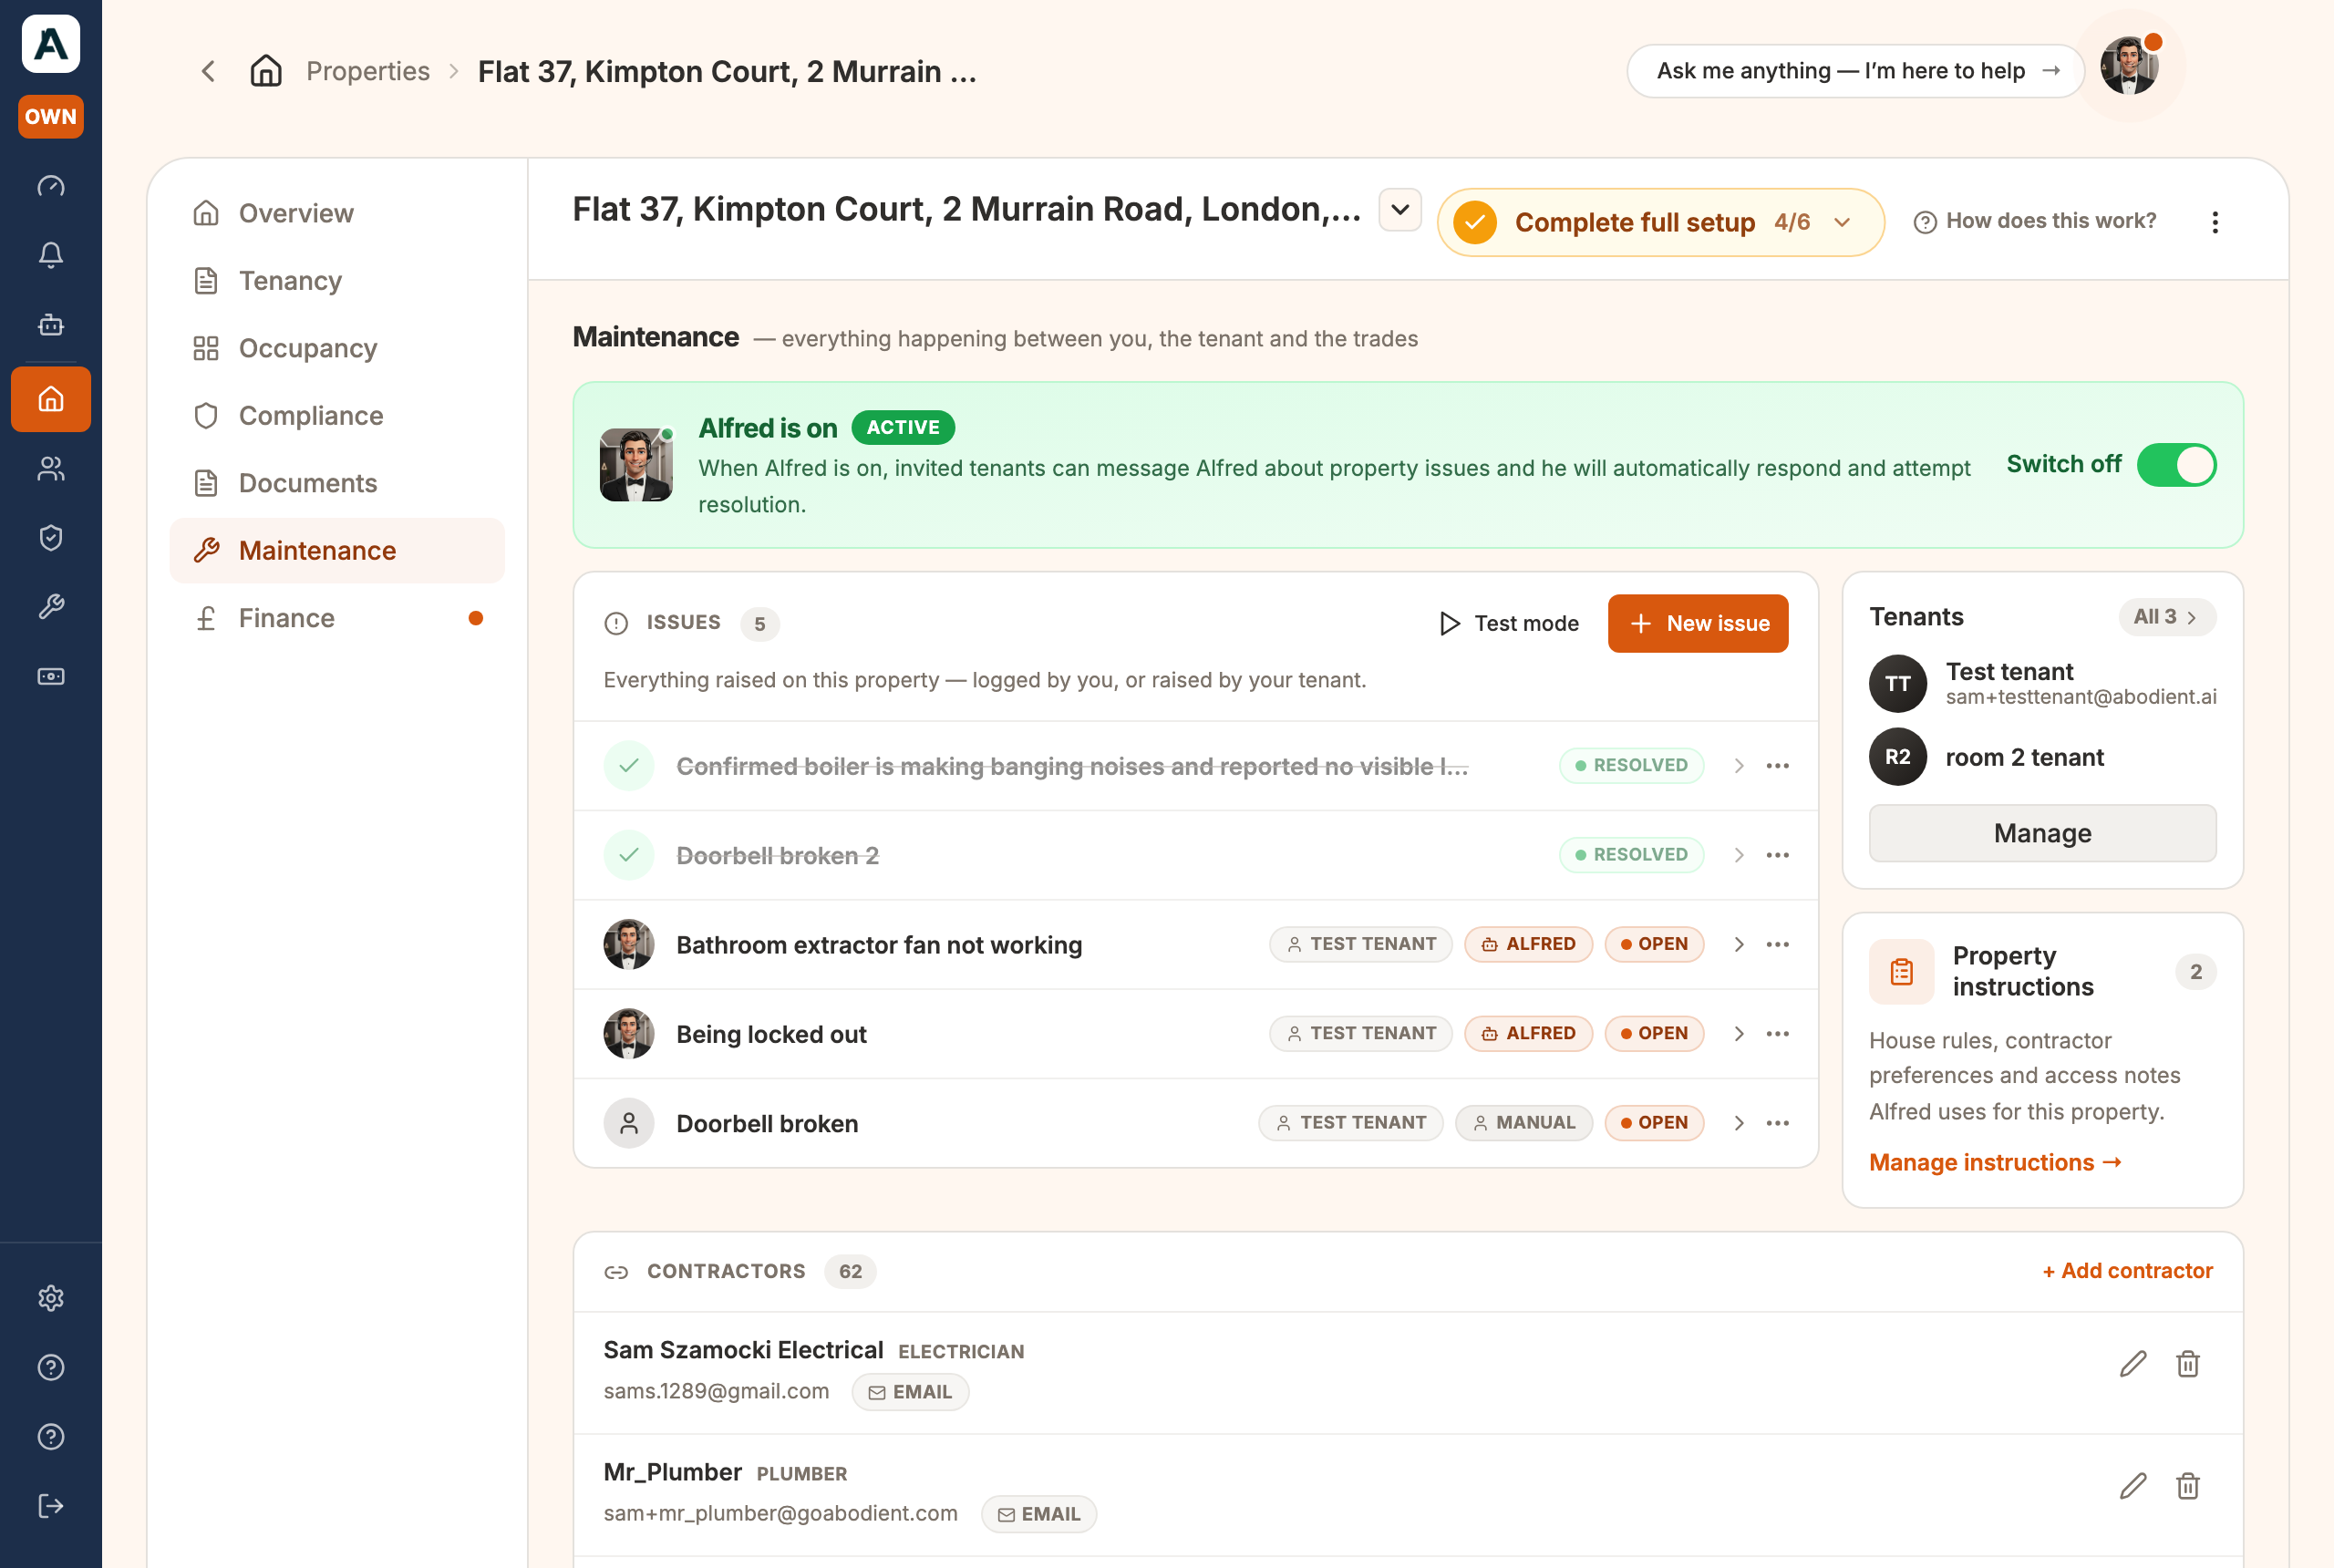Open more options for Doorbell broken 2

(1777, 855)
